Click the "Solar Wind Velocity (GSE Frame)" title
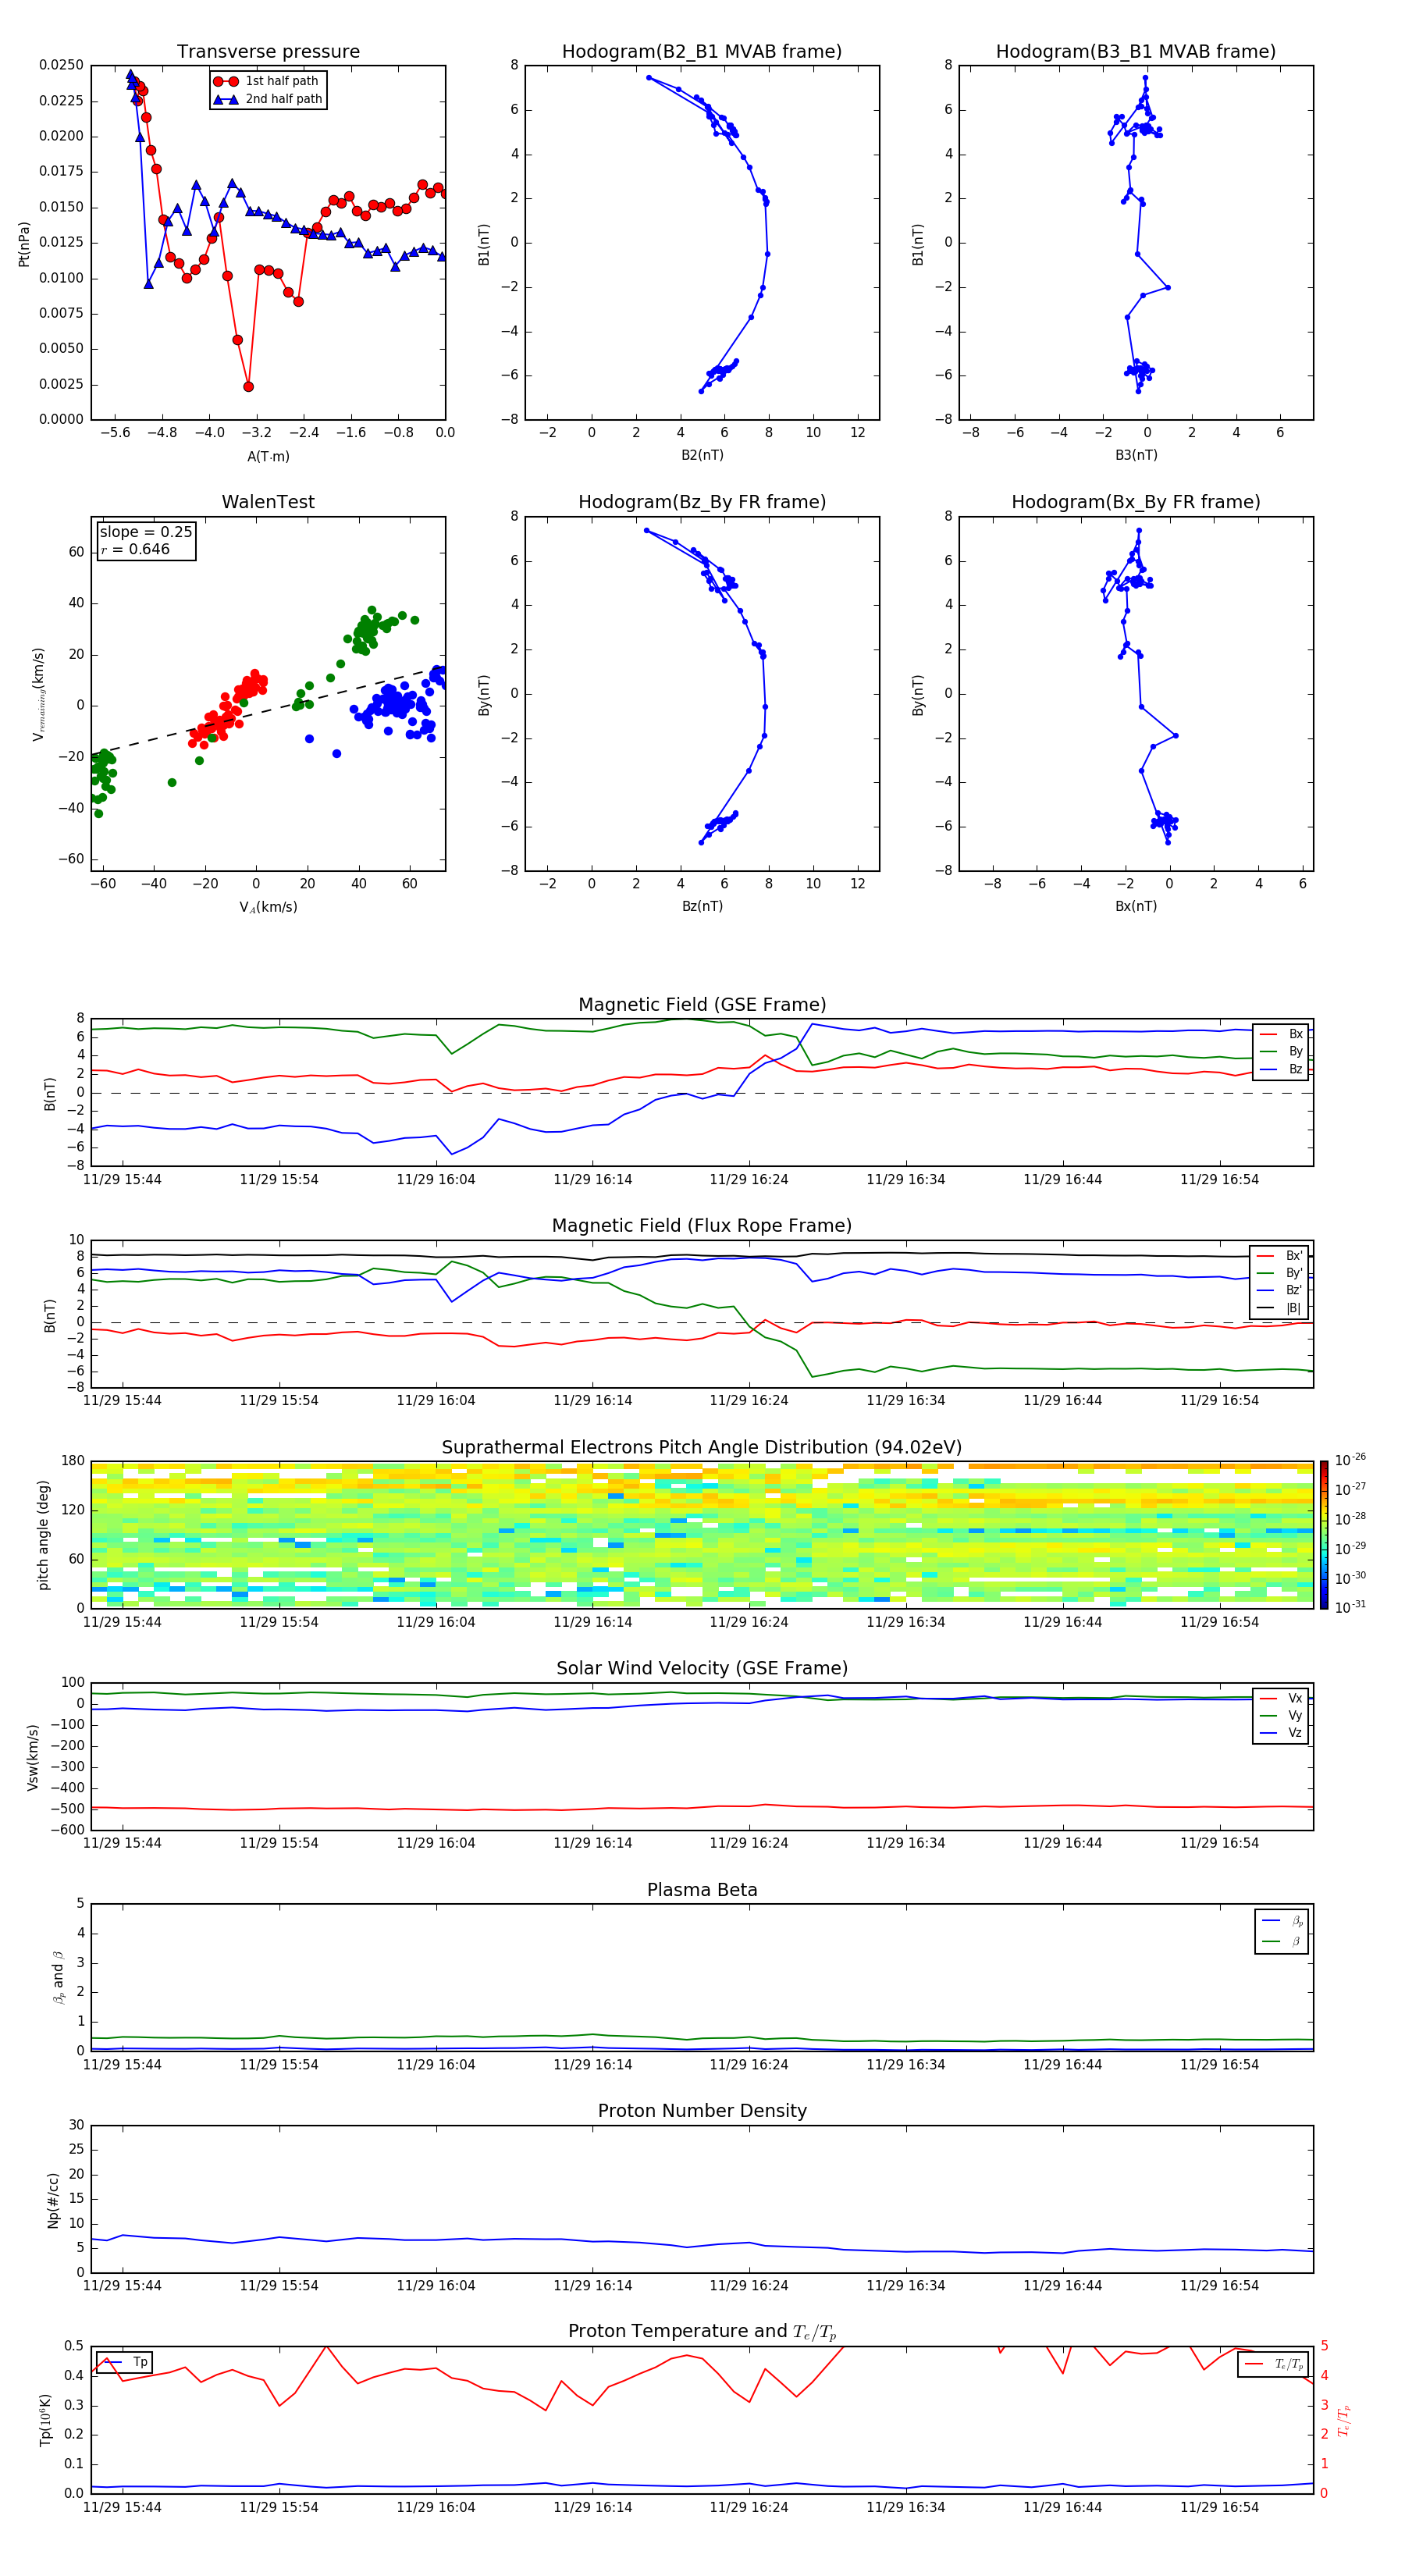 click(x=702, y=1669)
